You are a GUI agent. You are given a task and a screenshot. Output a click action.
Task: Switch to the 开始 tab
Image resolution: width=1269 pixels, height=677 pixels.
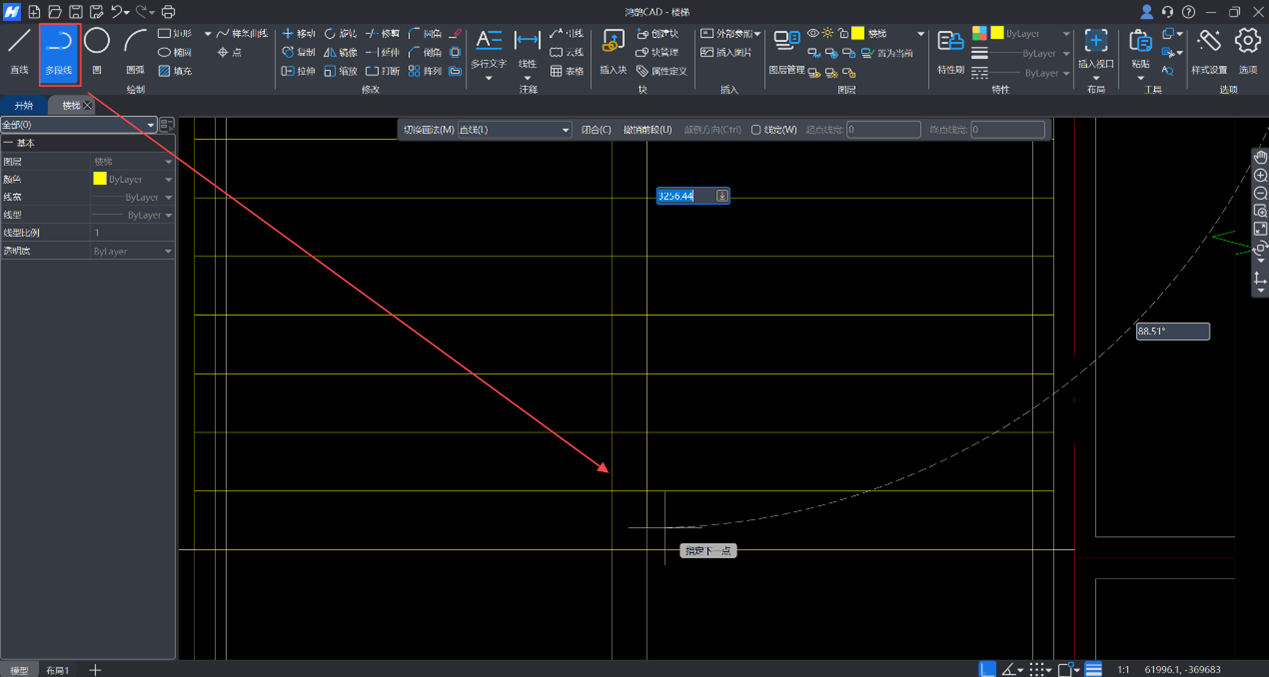coord(24,106)
